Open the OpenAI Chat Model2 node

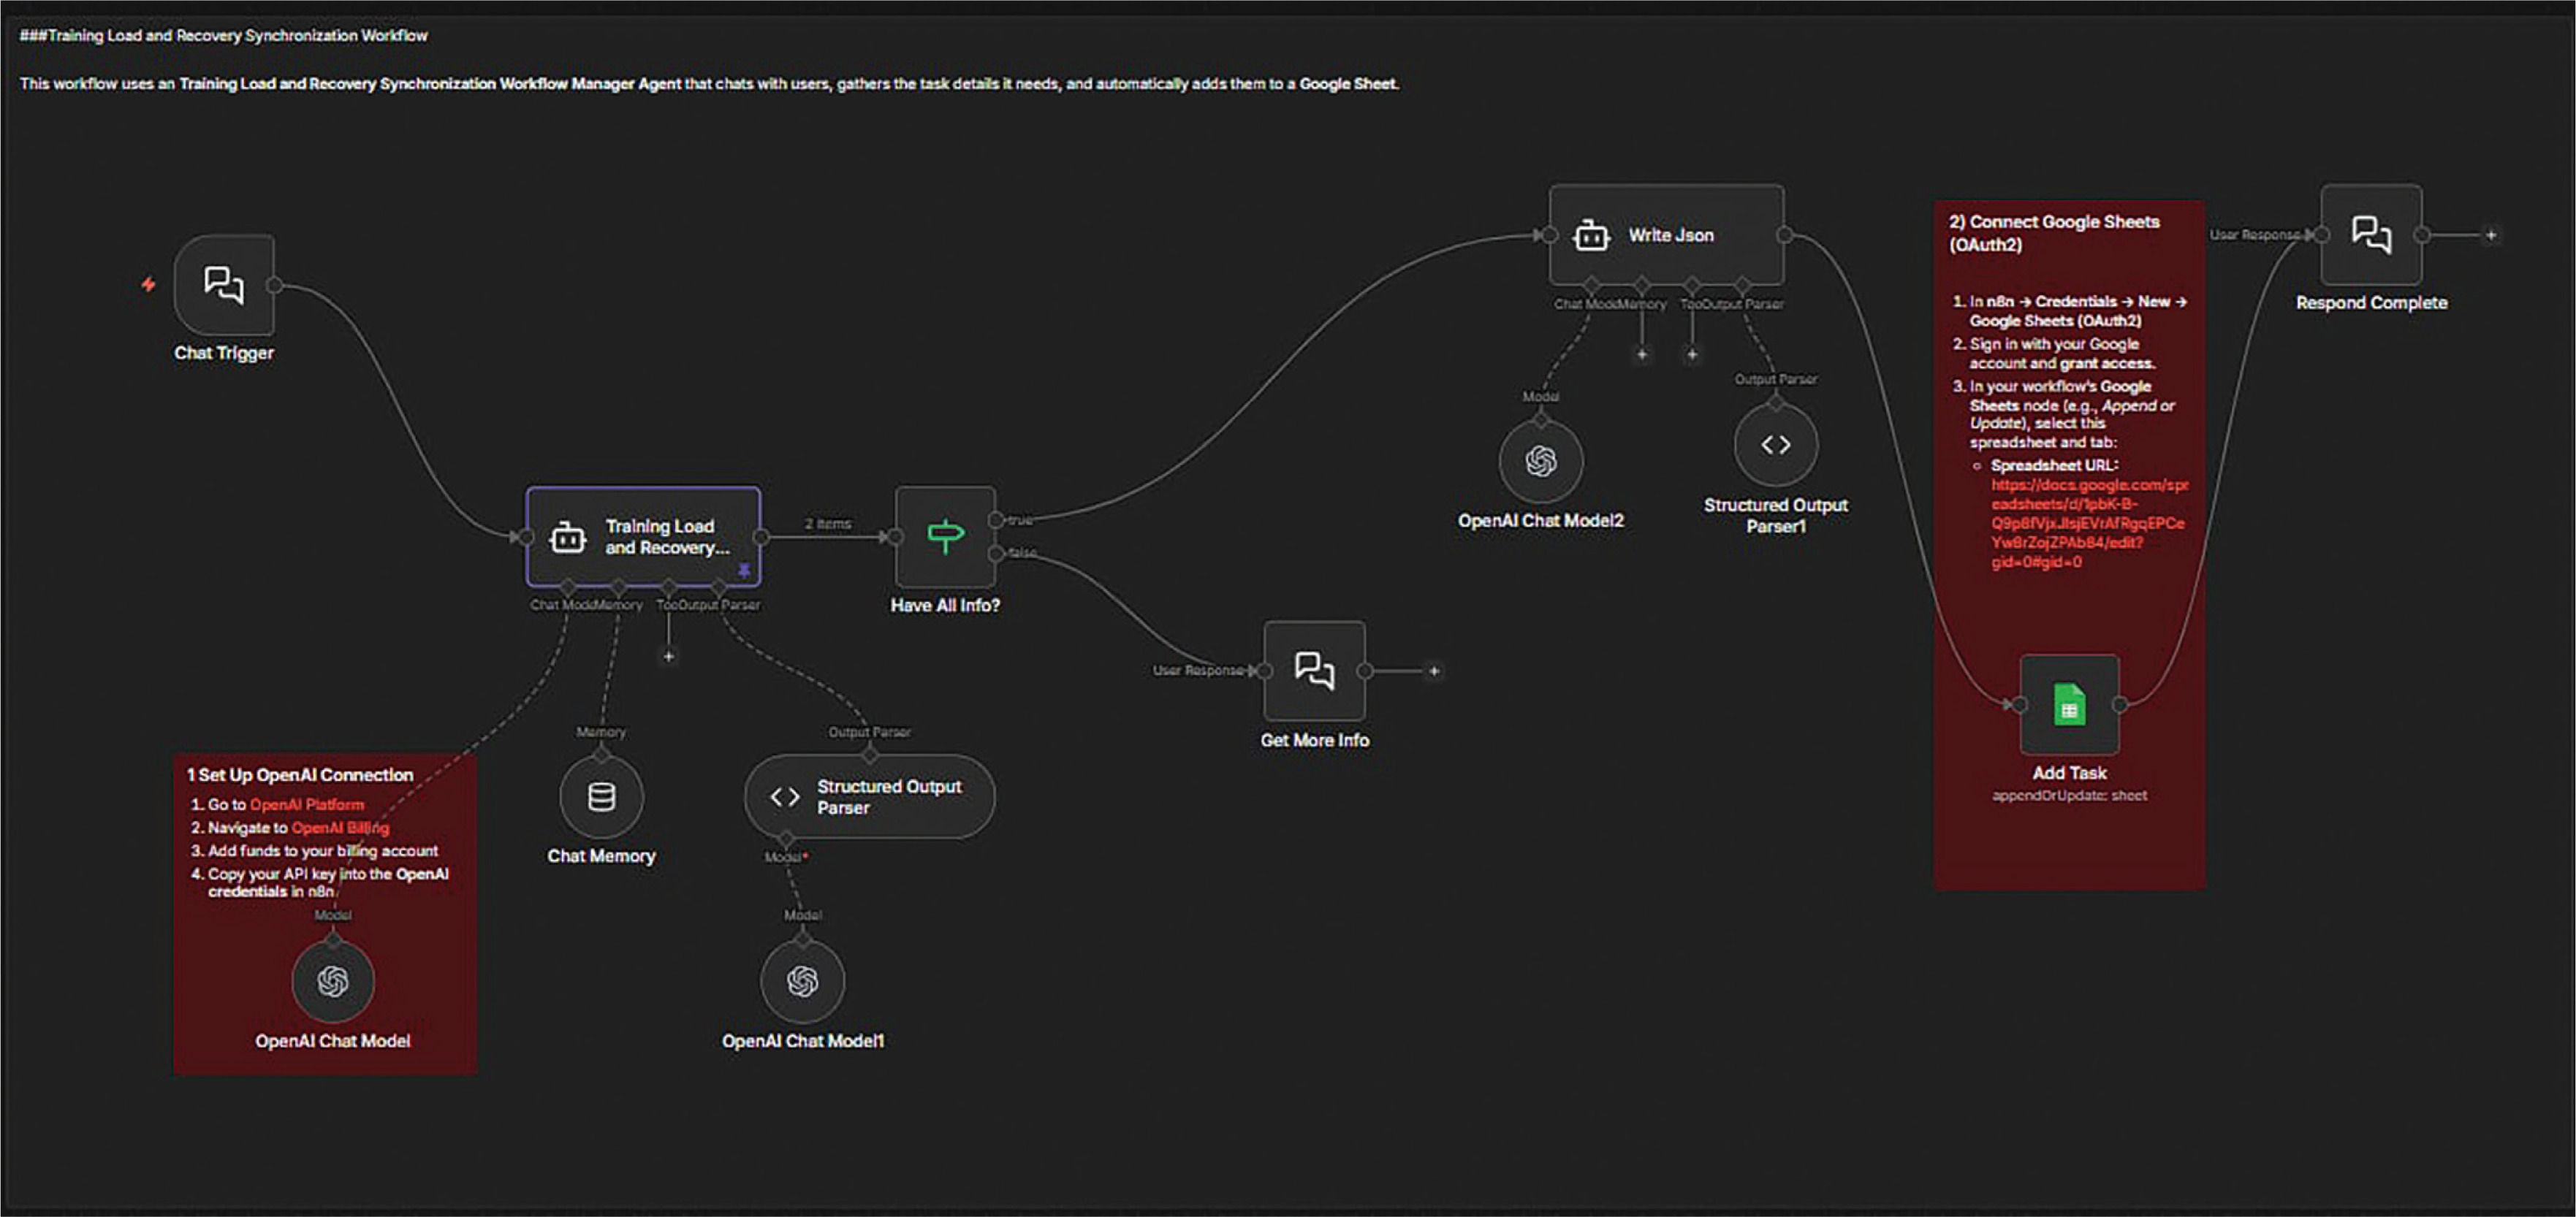(x=1541, y=461)
